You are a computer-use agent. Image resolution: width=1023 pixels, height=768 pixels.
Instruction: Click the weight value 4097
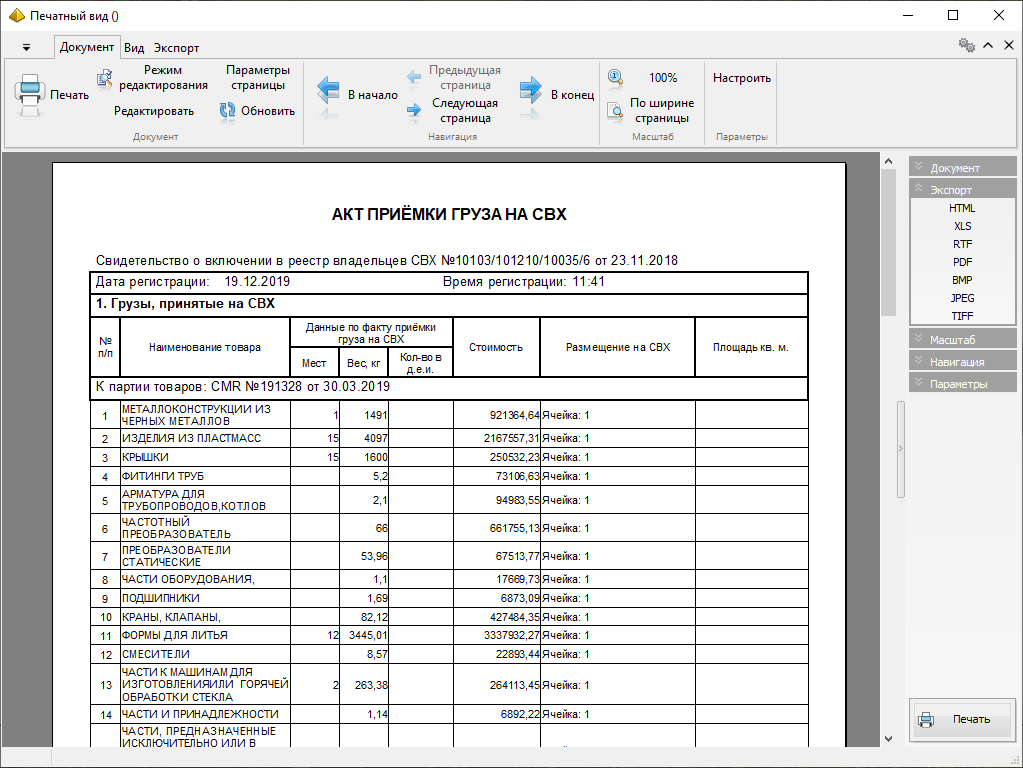tap(375, 438)
